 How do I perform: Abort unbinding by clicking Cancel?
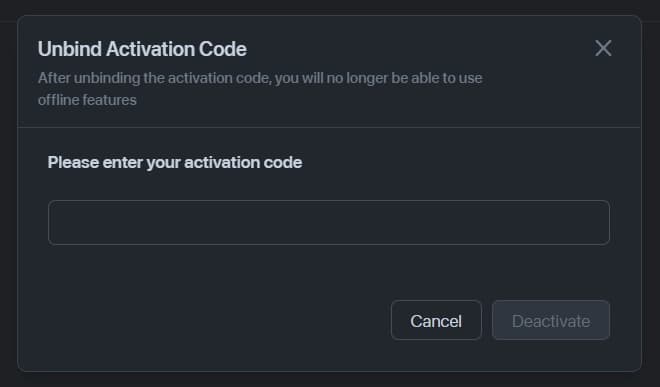tap(436, 320)
